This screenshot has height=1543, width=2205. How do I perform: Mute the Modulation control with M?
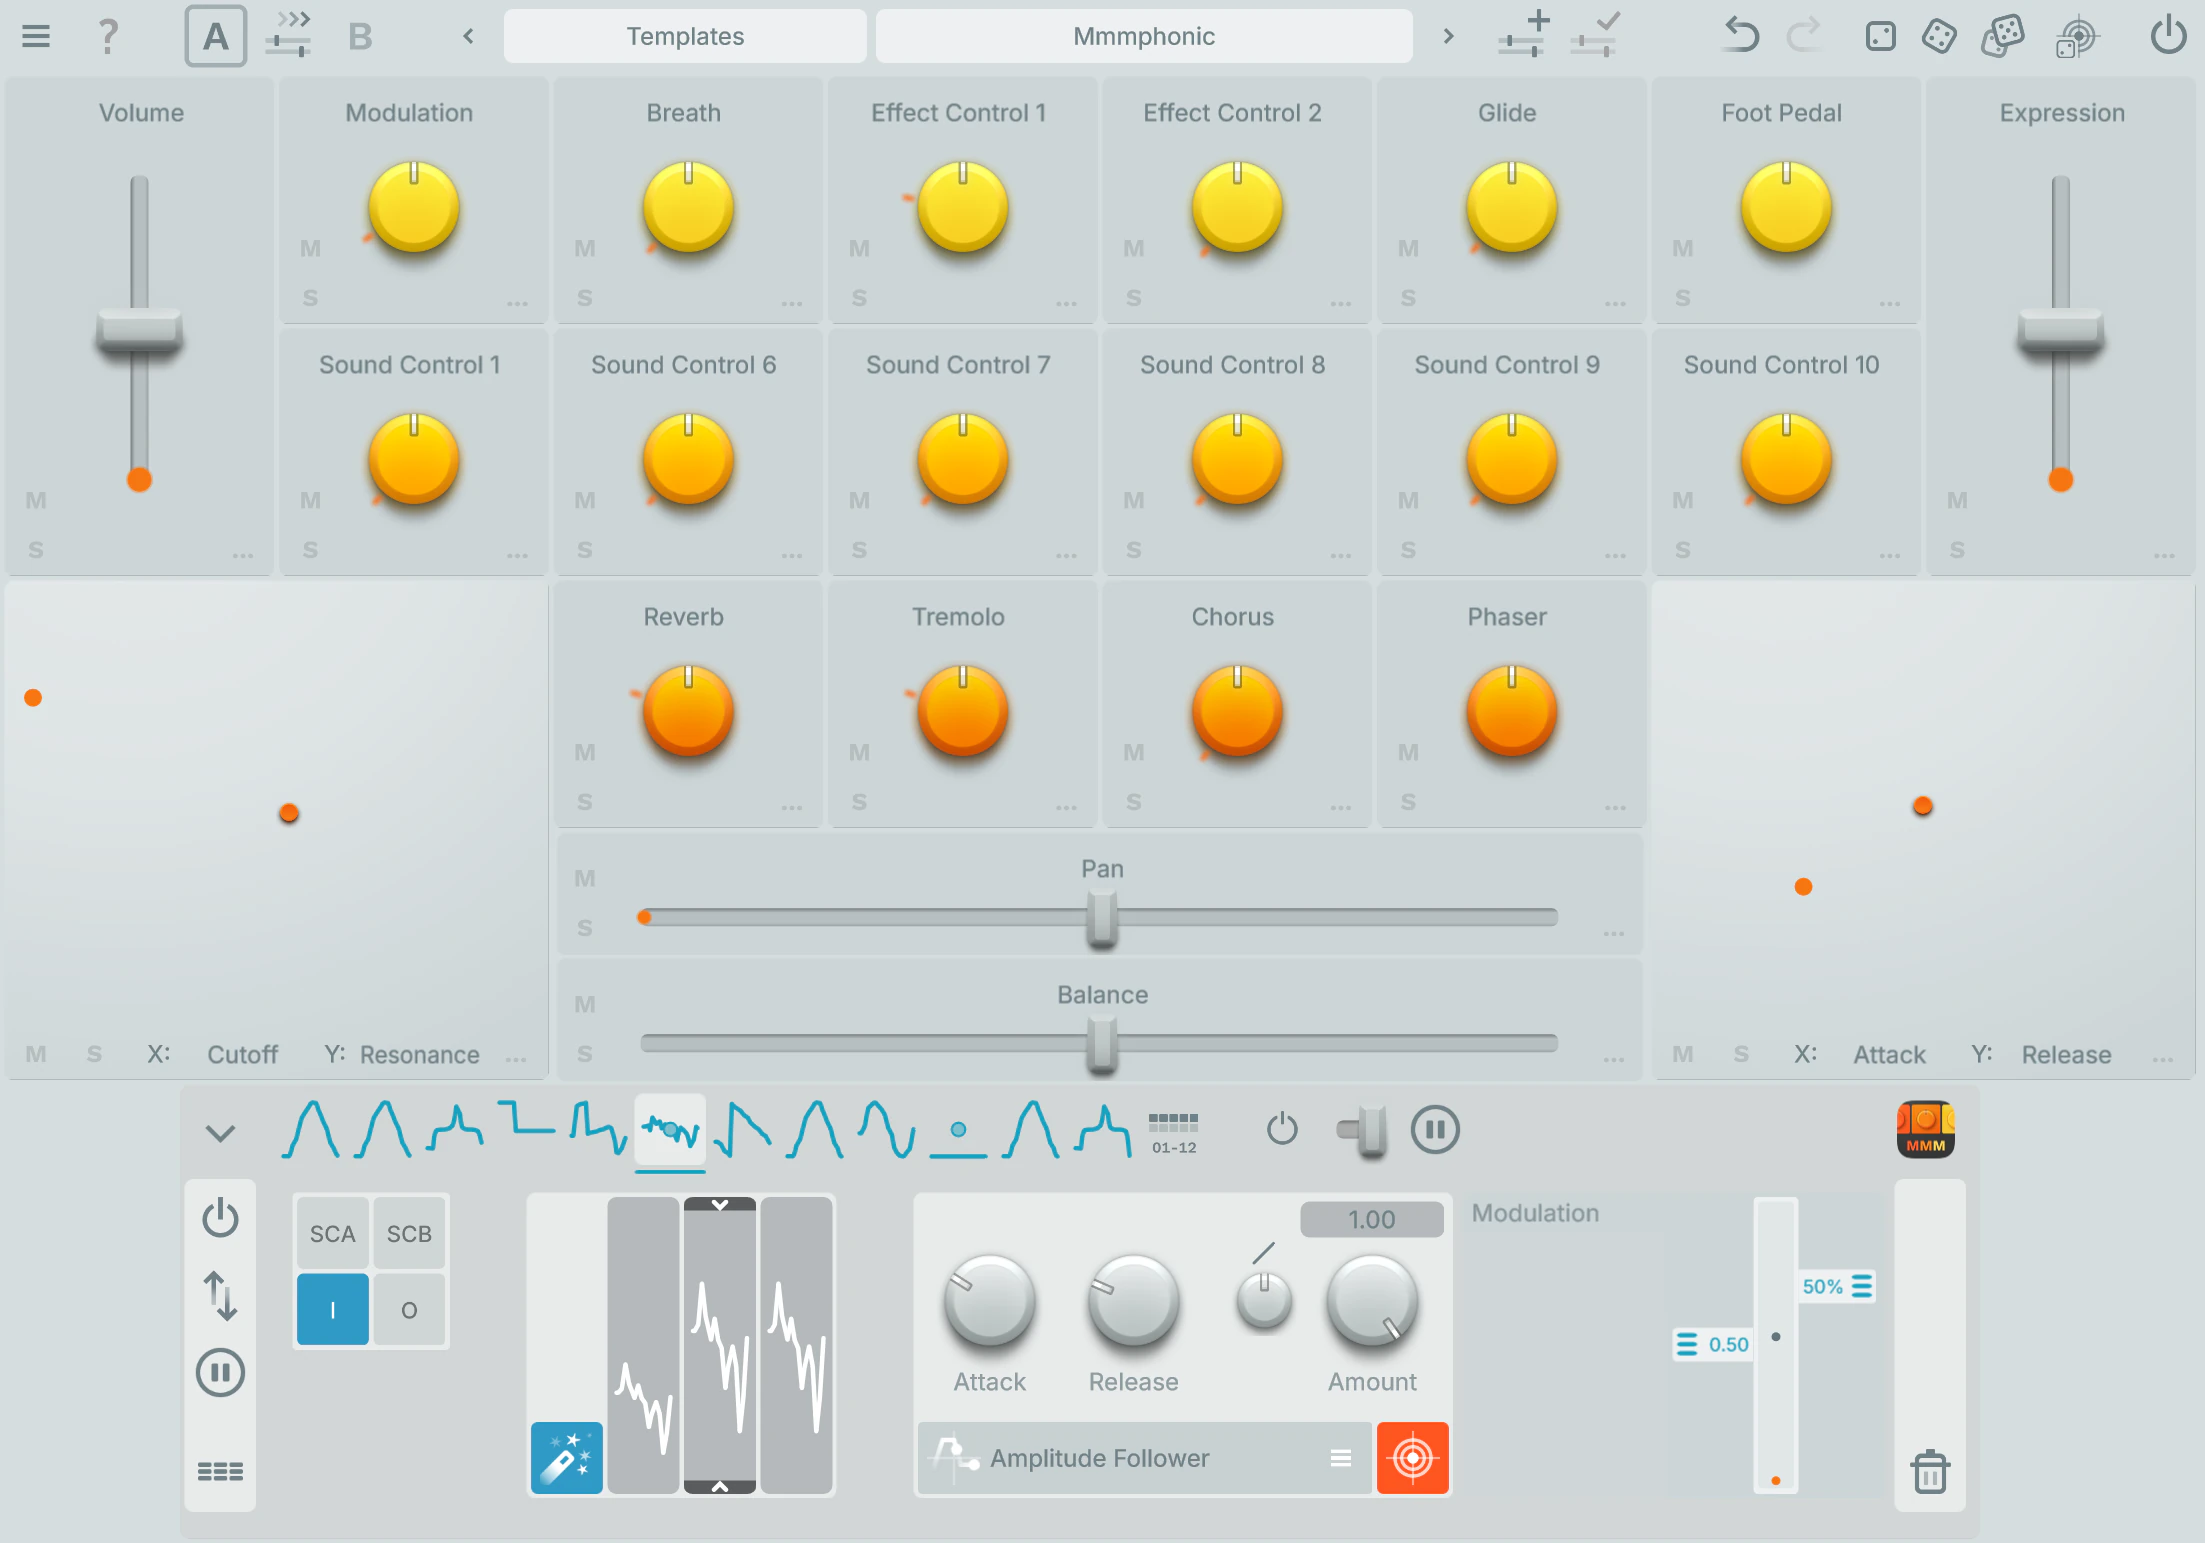(310, 248)
